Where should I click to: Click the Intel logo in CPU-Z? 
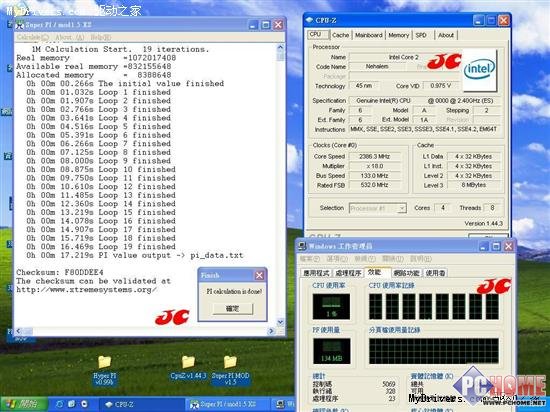click(479, 70)
